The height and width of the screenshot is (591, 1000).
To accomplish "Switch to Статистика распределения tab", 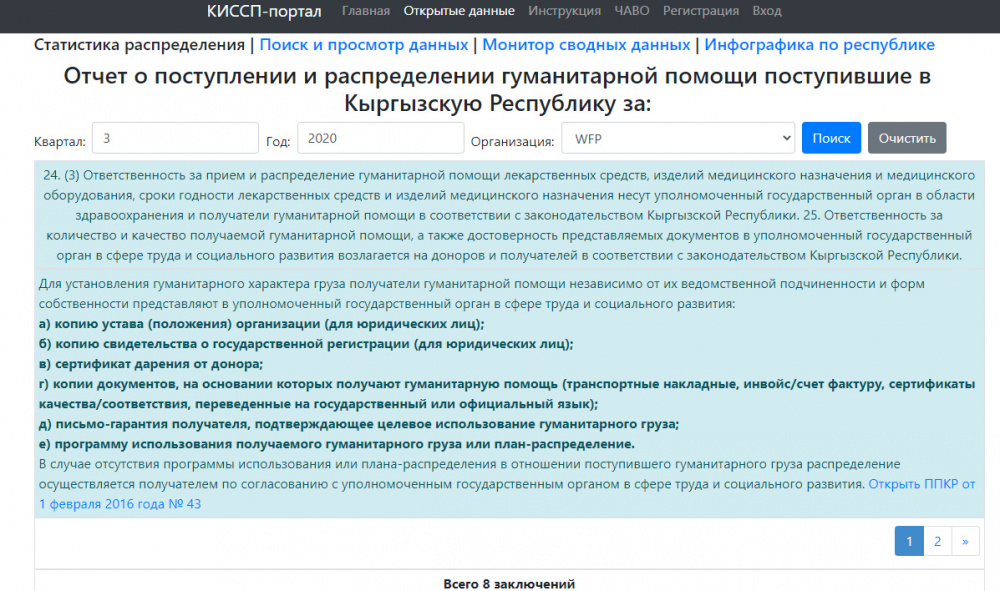I will (x=139, y=45).
